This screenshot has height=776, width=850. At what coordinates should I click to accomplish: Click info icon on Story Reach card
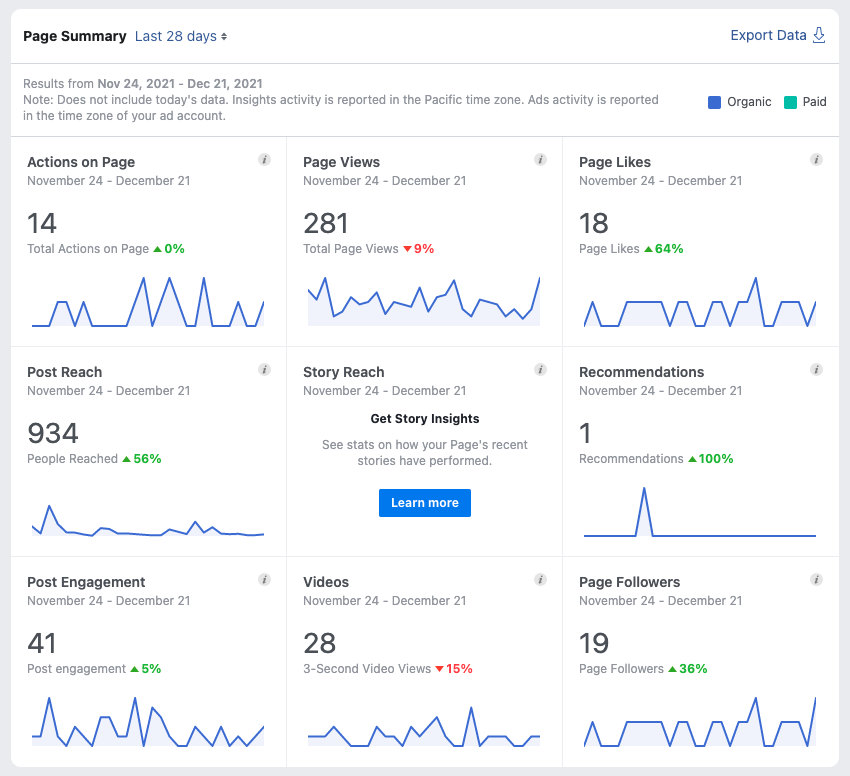coord(540,369)
